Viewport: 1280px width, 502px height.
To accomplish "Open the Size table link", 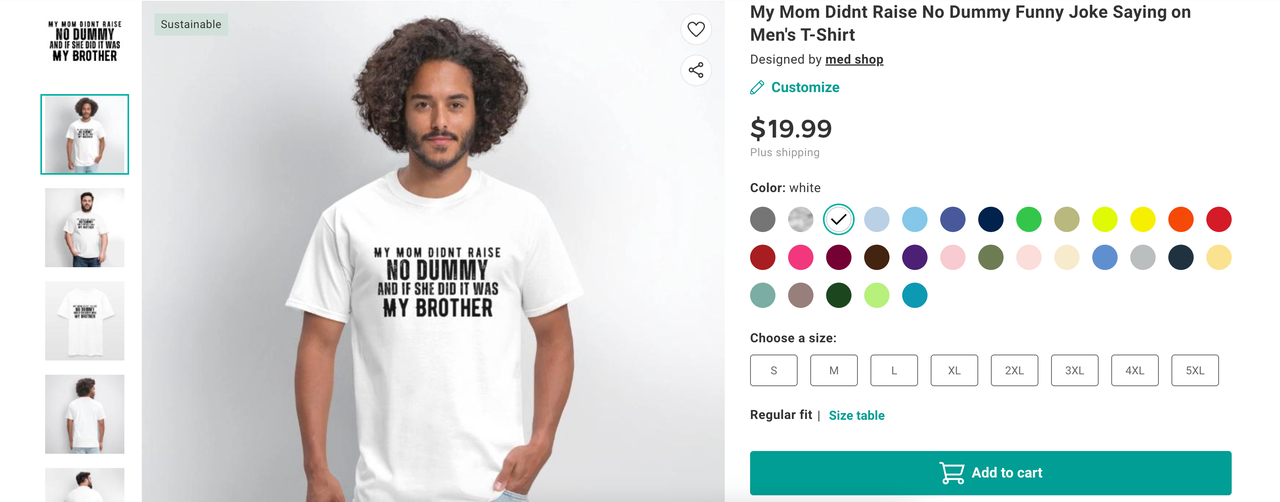I will 856,416.
